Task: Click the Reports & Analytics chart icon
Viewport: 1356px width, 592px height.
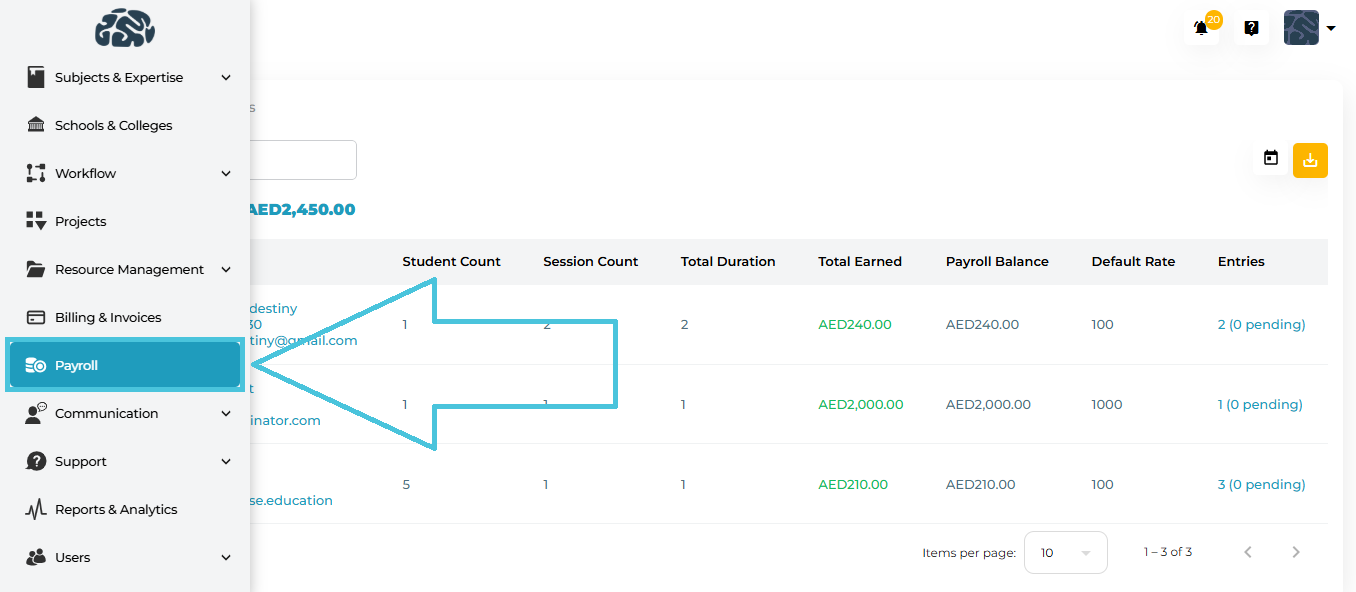Action: 36,509
